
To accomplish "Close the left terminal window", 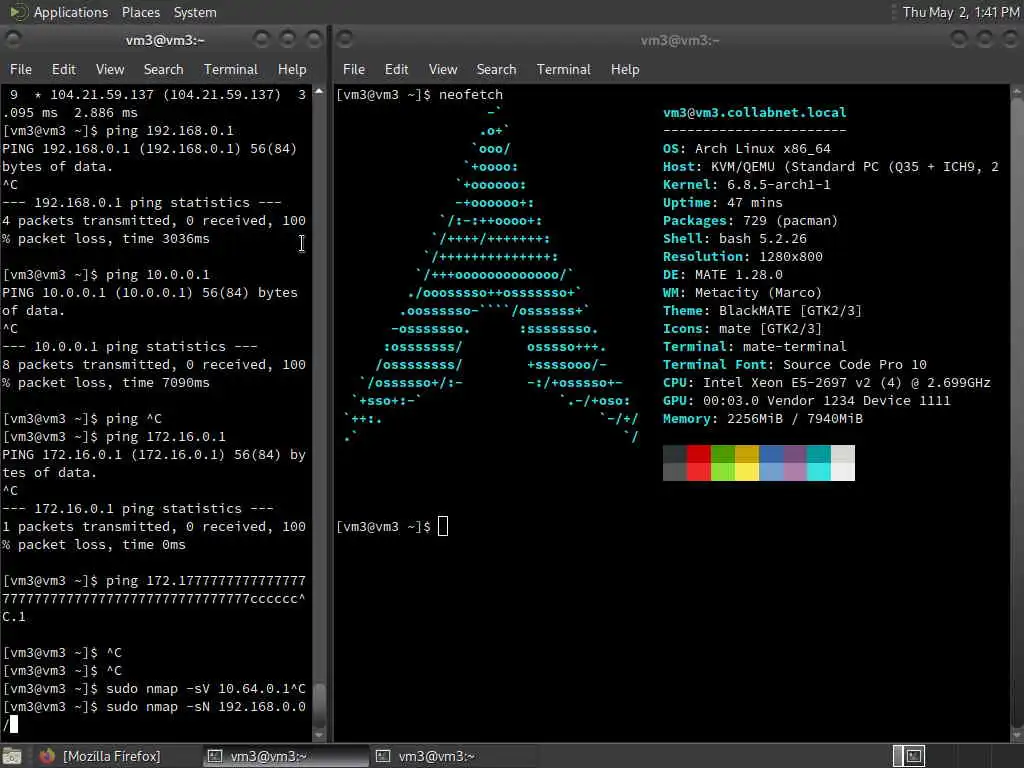I will [x=314, y=39].
